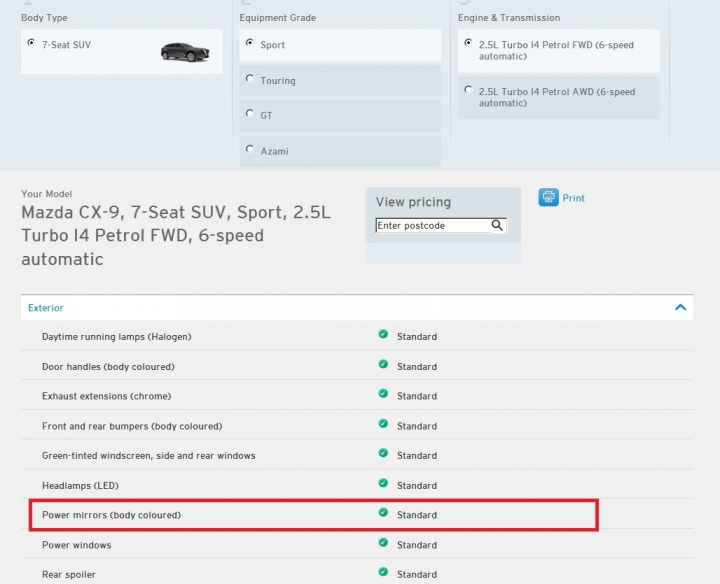Click the Enter postcode field
Screen dimensions: 720x584
(433, 225)
